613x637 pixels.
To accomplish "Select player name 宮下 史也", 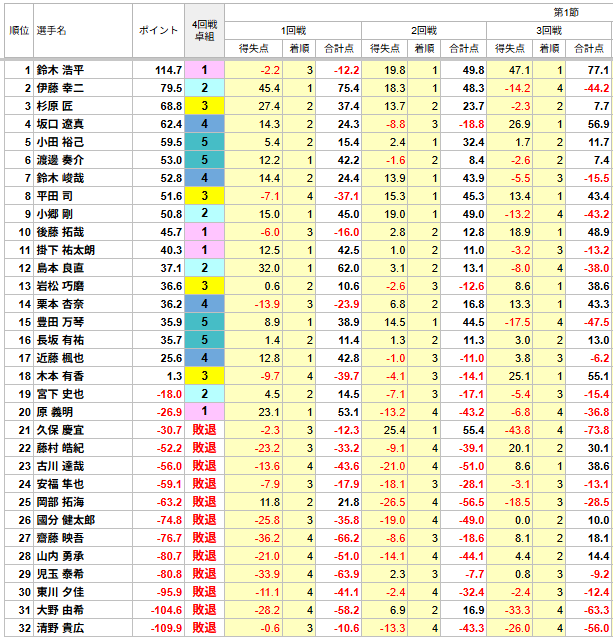I will pyautogui.click(x=60, y=394).
